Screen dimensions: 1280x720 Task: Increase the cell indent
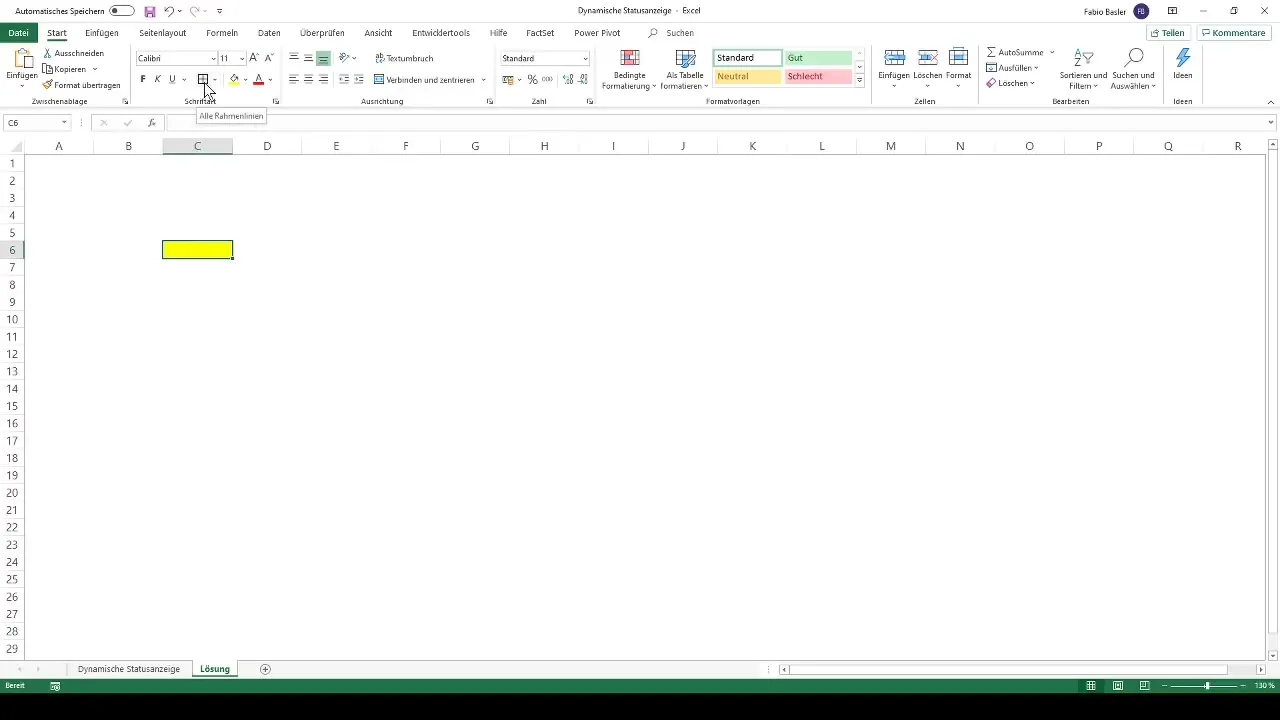[x=359, y=79]
